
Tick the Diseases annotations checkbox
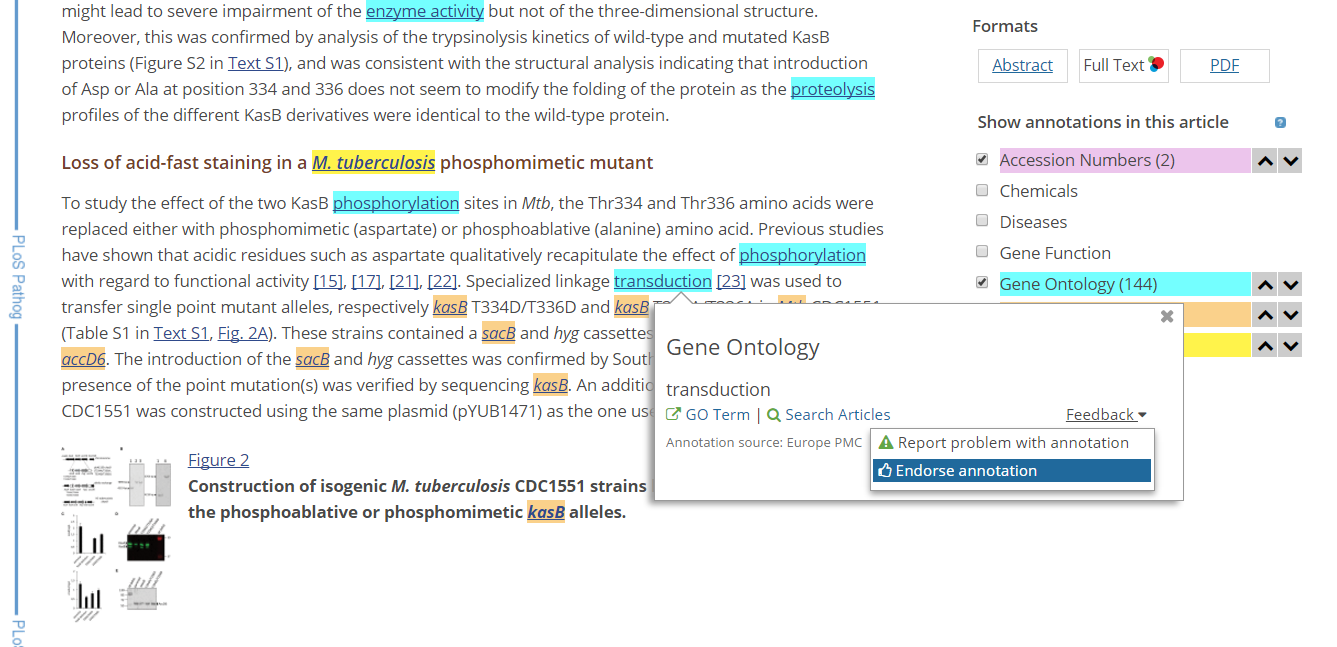[982, 222]
